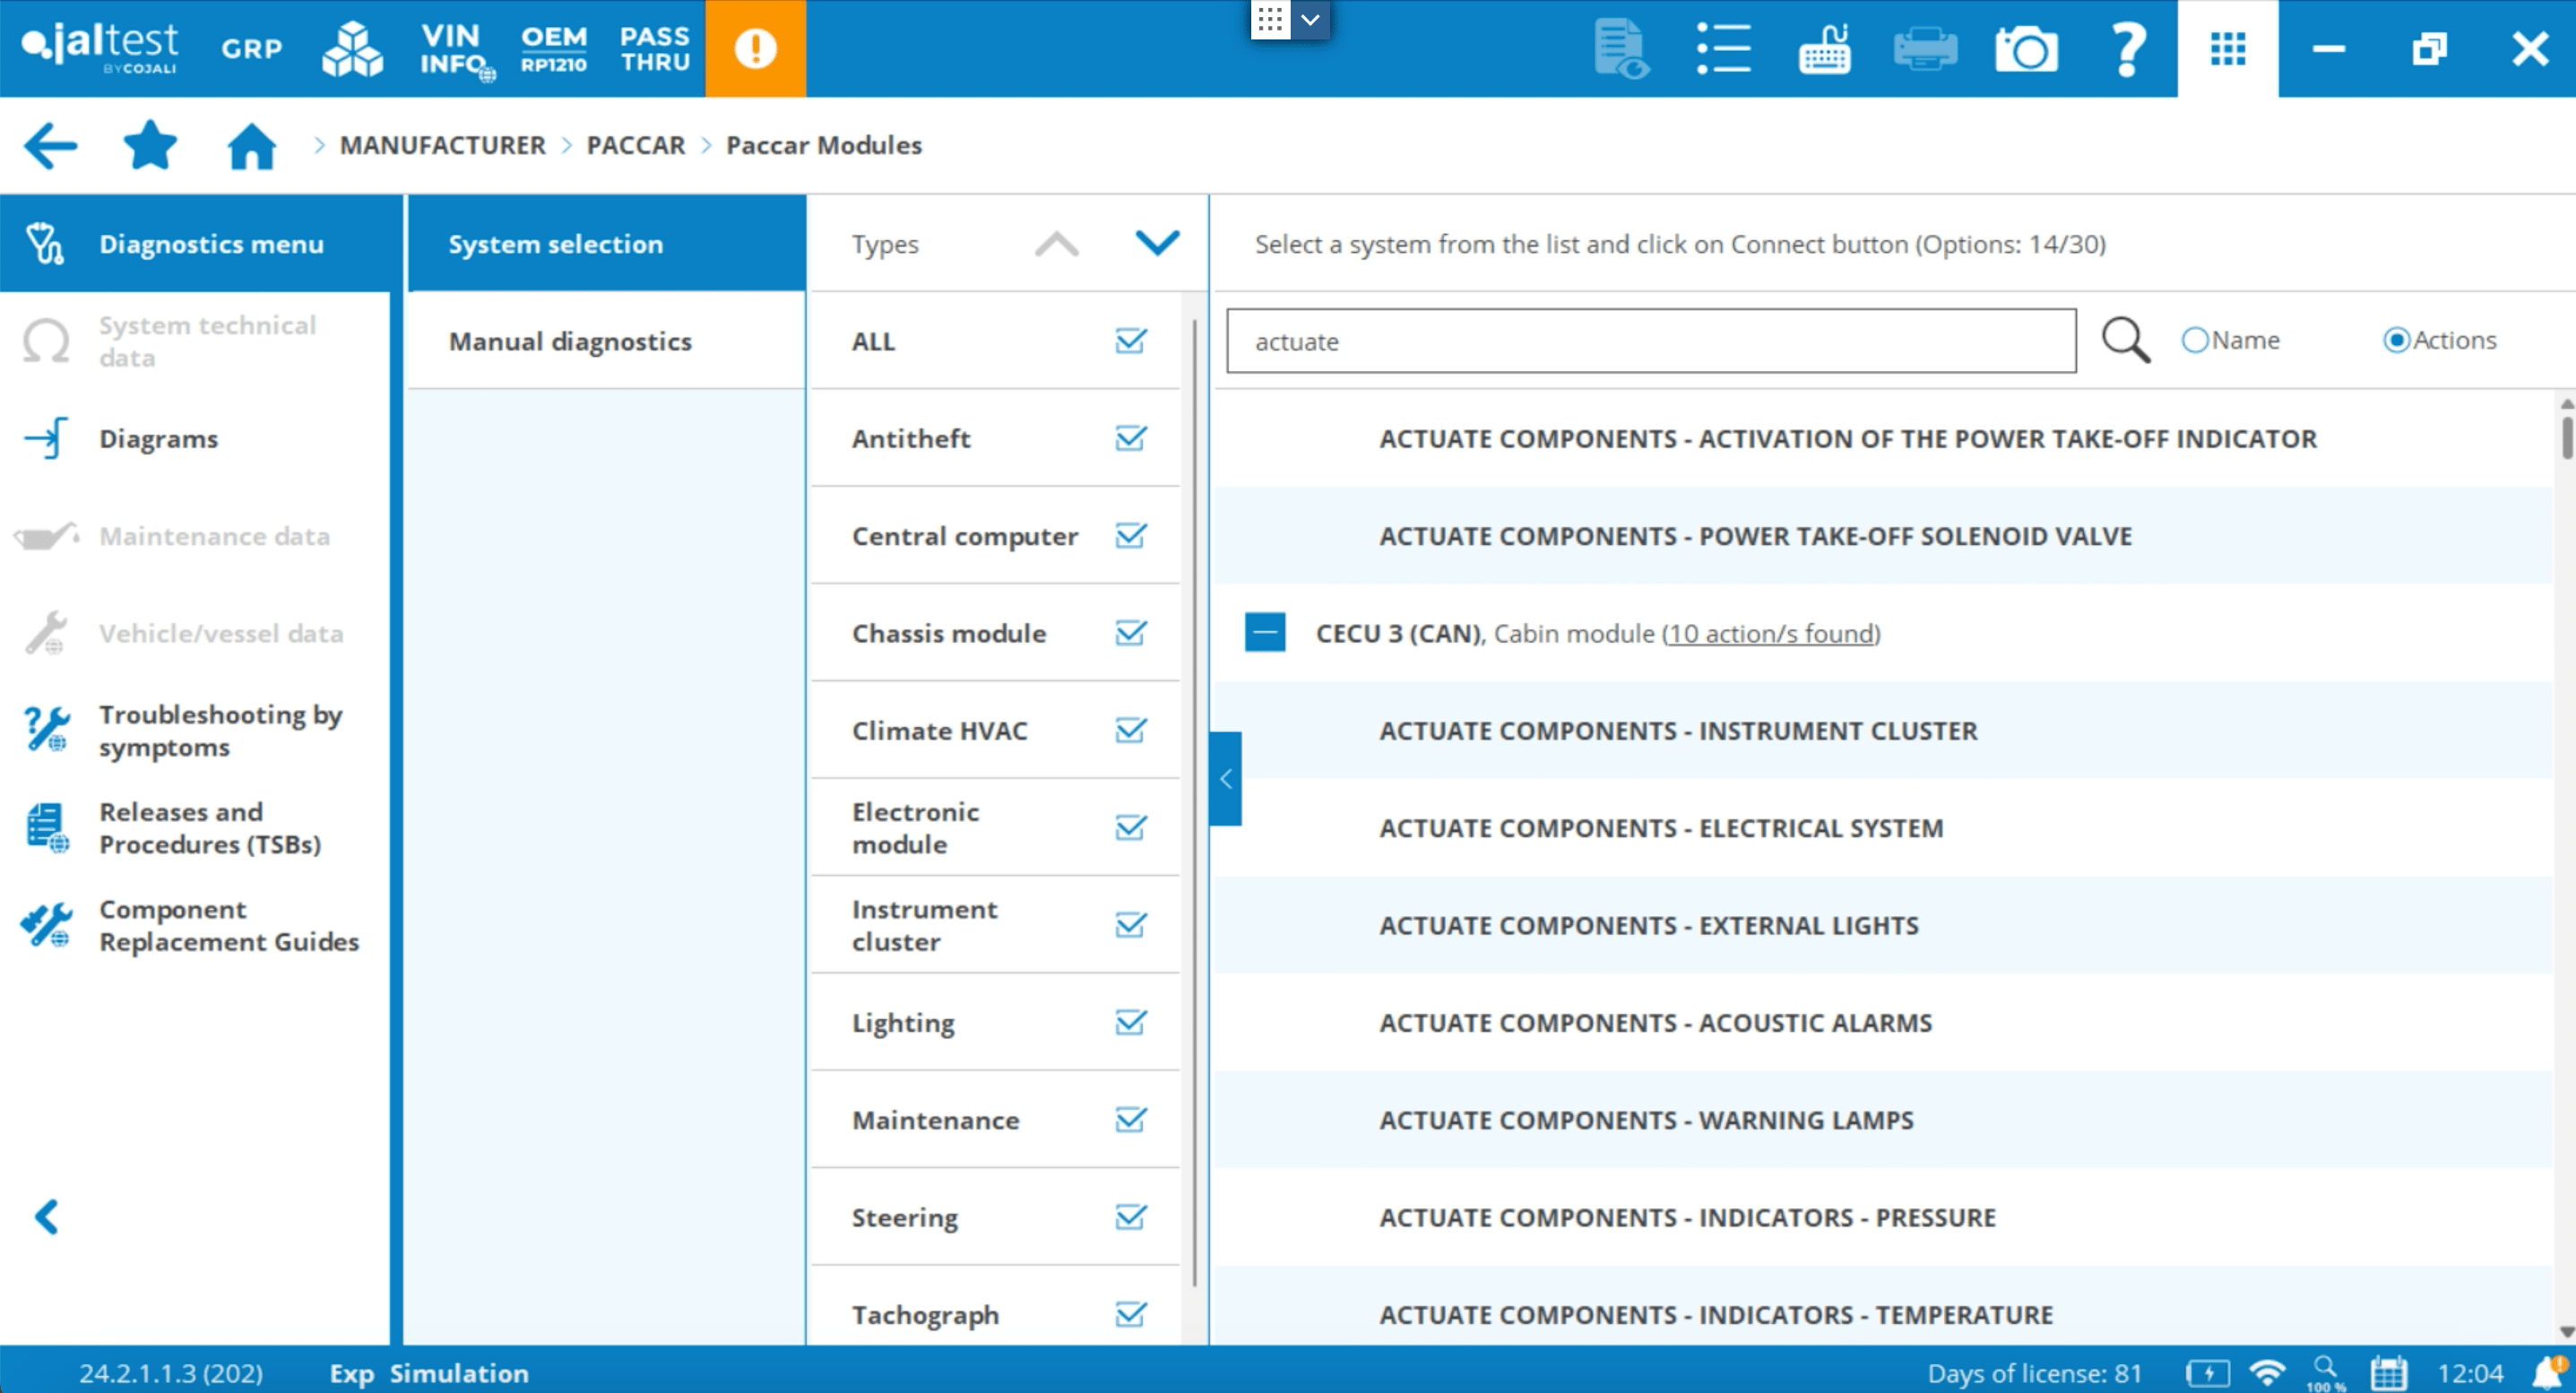2576x1393 pixels.
Task: Click the orange warning alert icon
Action: [755, 48]
